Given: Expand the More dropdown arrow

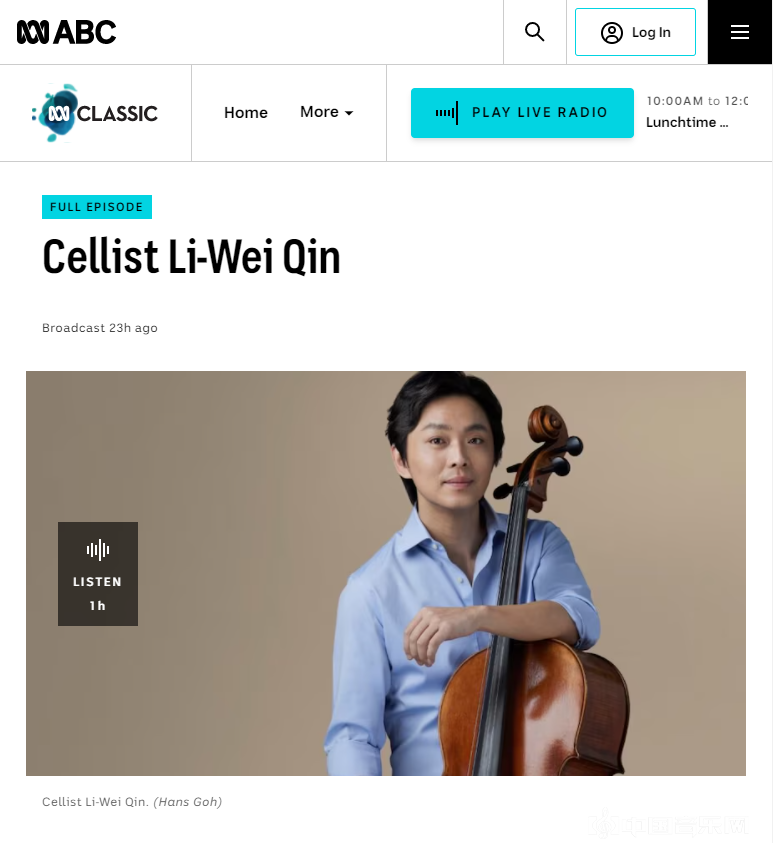Looking at the screenshot, I should click(x=349, y=113).
